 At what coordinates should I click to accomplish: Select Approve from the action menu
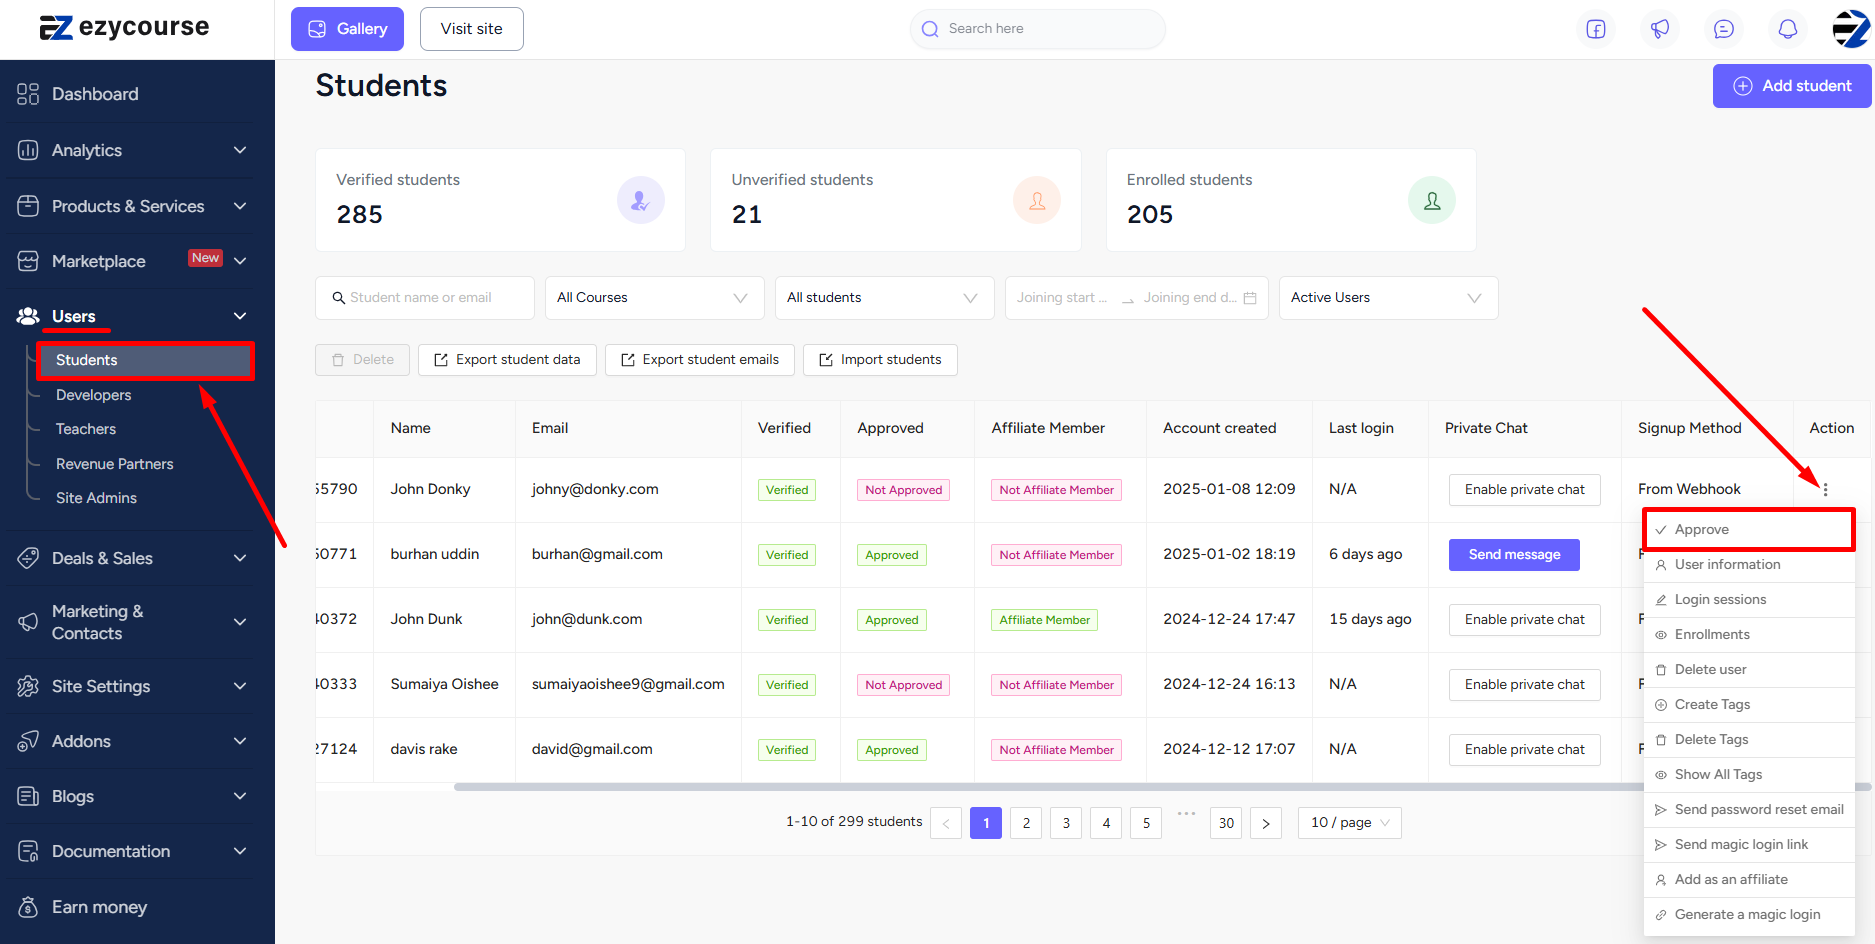point(1749,530)
